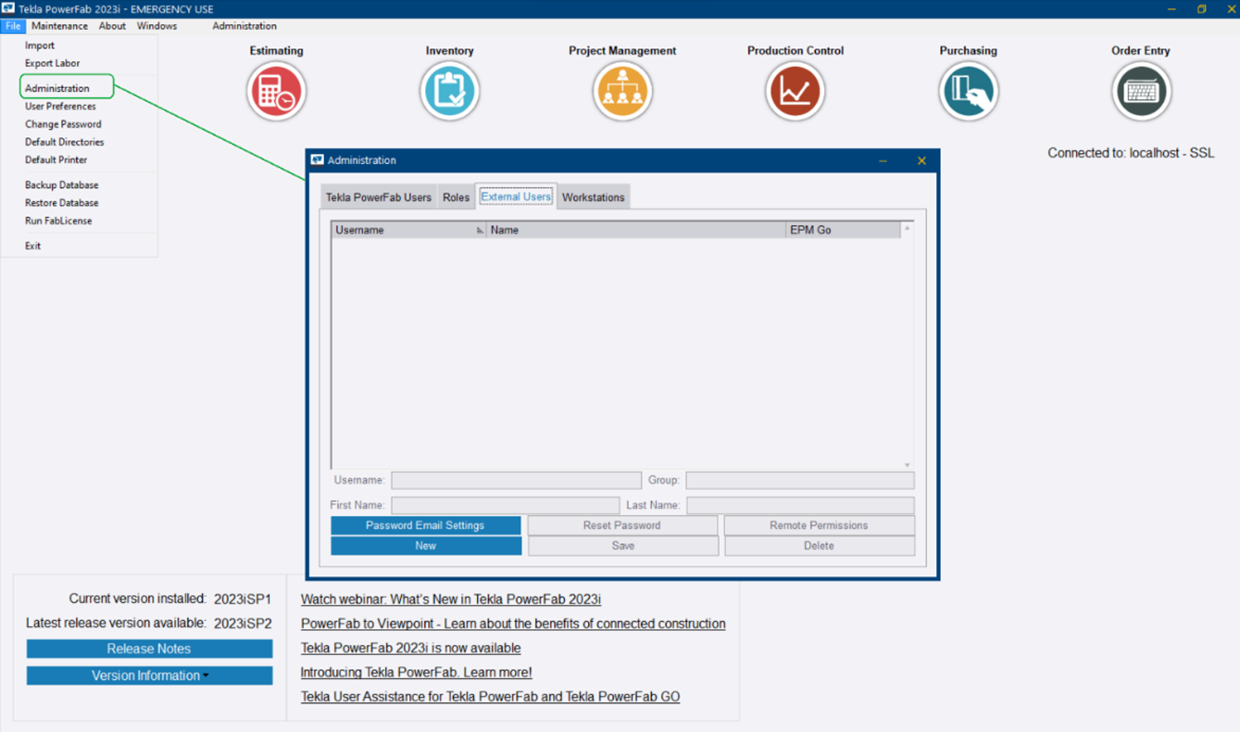
Task: Open the Production Control module icon
Action: (x=795, y=91)
